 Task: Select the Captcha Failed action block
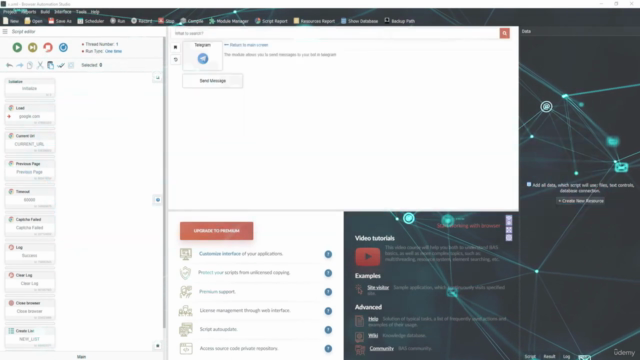(30, 226)
